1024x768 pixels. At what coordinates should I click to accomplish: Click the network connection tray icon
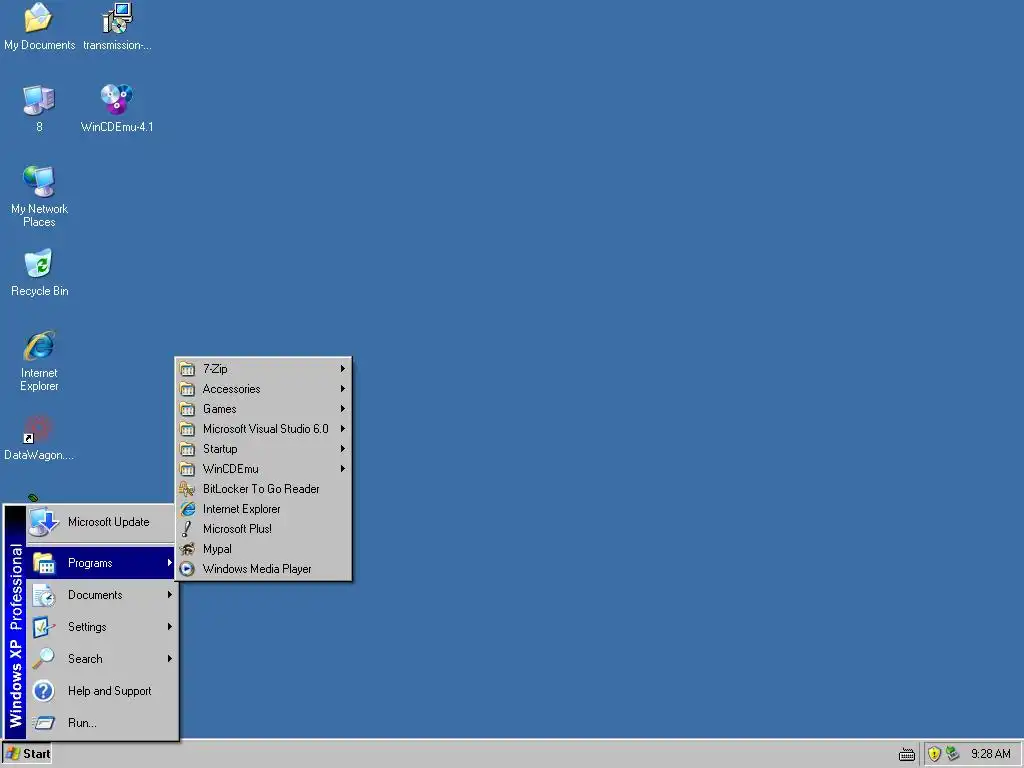(x=953, y=754)
